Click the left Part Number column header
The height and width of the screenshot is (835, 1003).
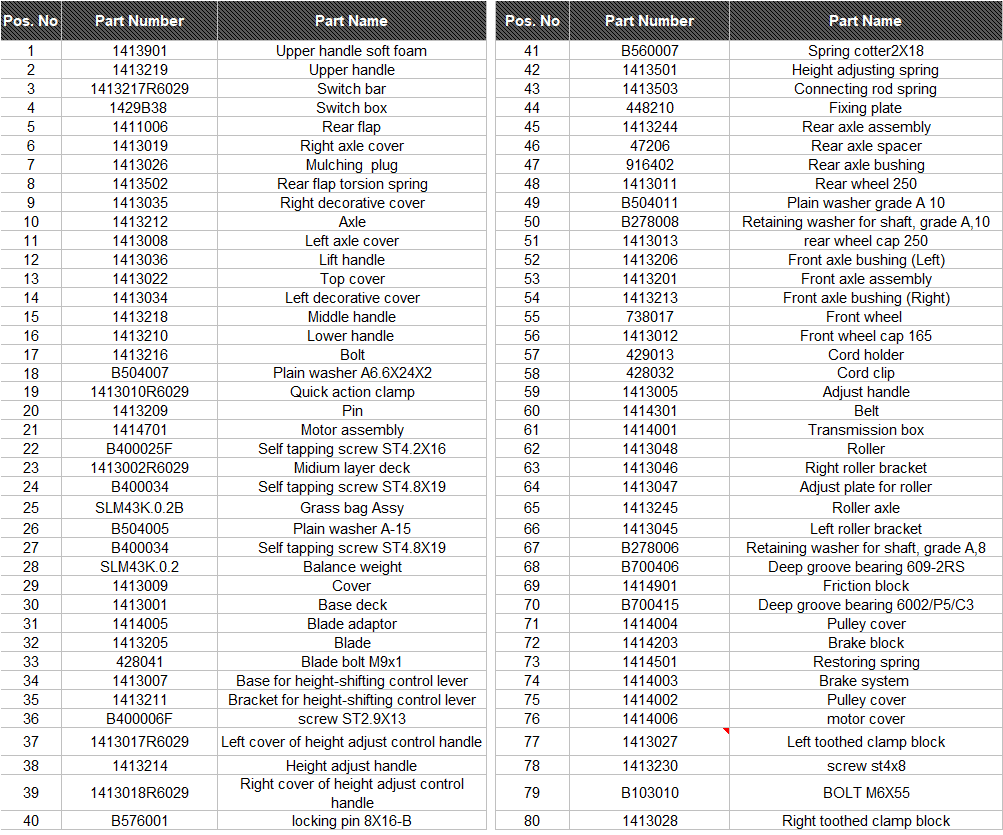tap(139, 20)
